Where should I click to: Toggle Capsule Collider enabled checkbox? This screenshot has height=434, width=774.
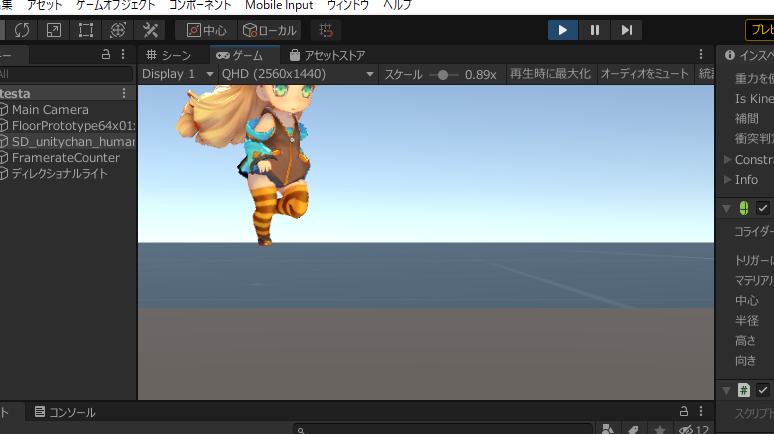click(x=763, y=208)
